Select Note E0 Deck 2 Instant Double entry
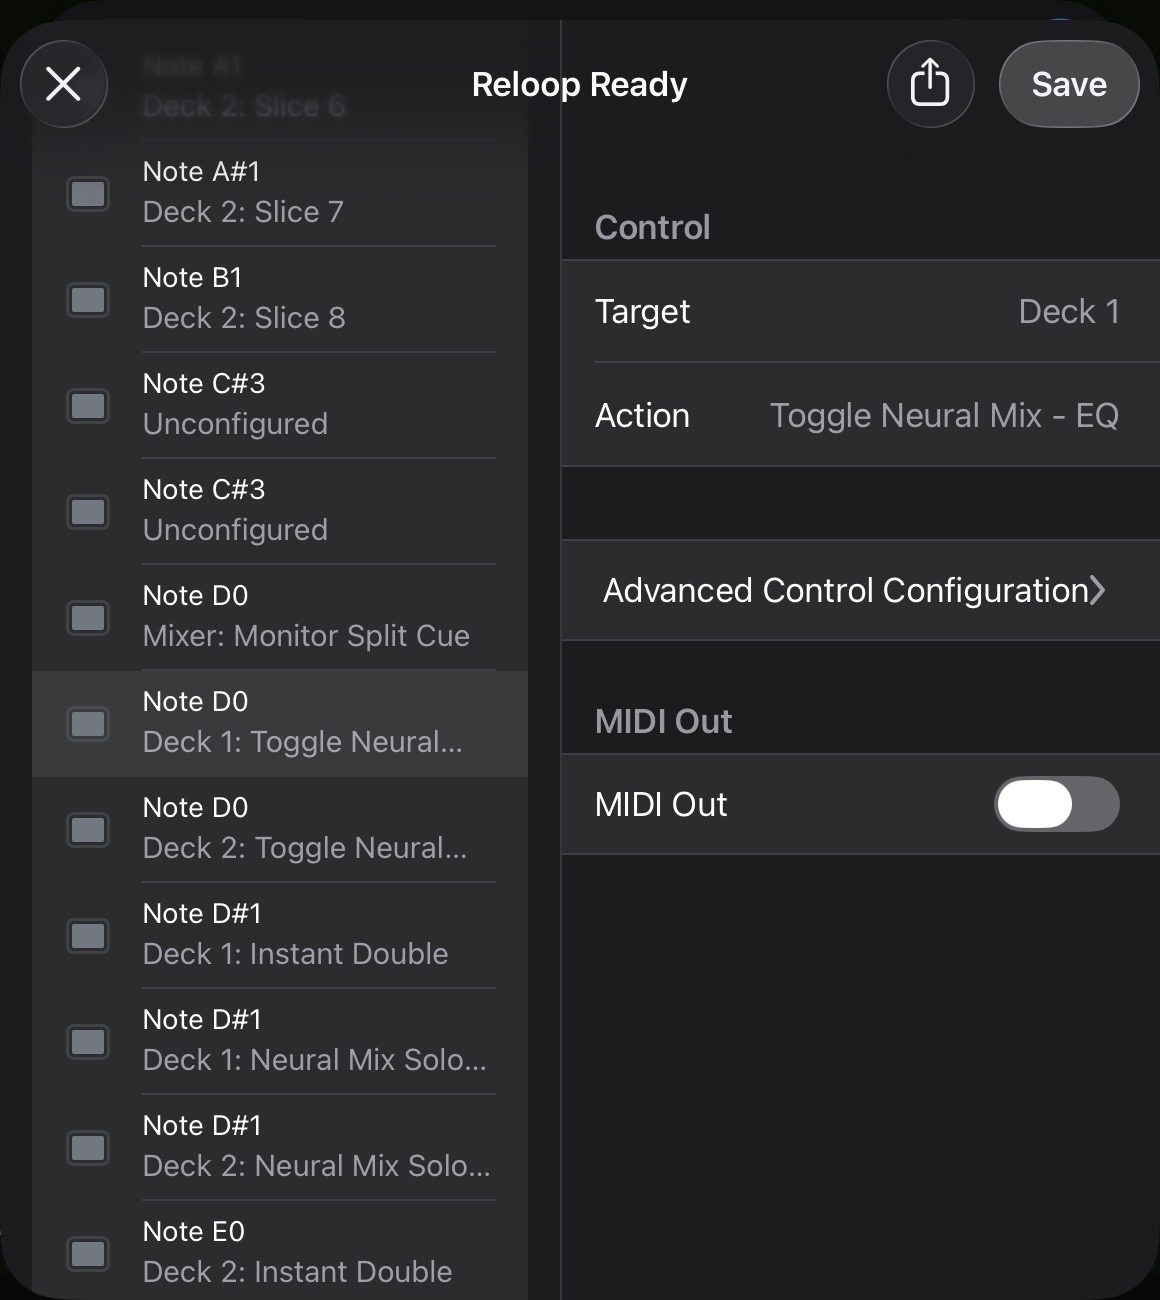This screenshot has height=1300, width=1160. (305, 1252)
